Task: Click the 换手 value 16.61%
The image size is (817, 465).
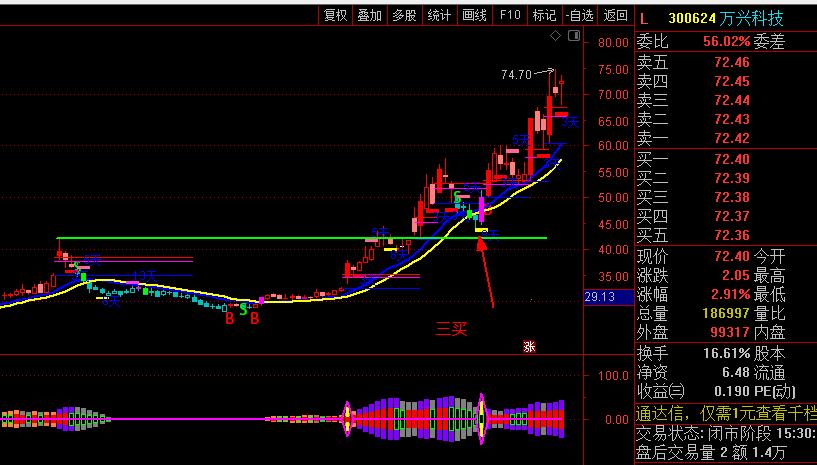Action: [x=727, y=354]
